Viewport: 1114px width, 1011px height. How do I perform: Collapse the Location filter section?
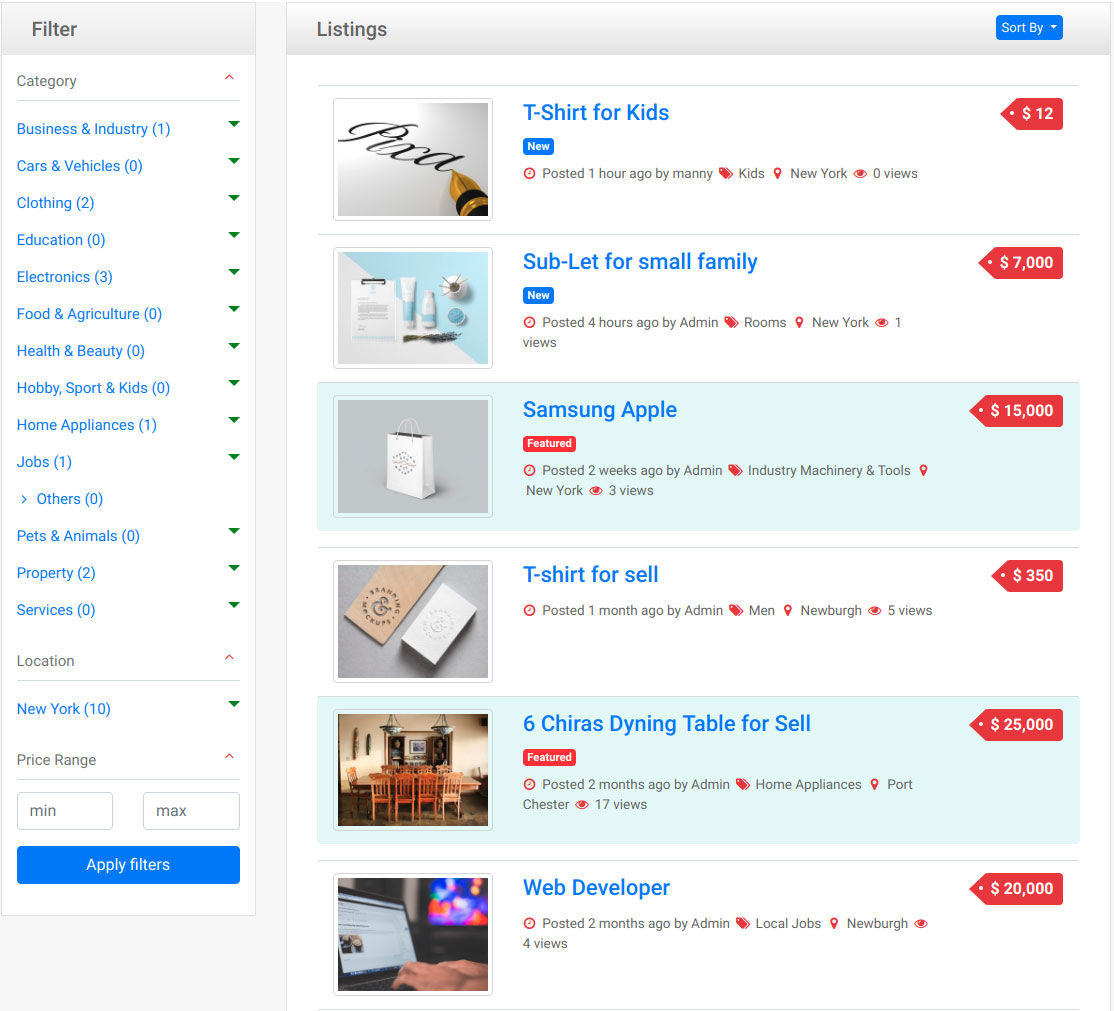coord(229,658)
